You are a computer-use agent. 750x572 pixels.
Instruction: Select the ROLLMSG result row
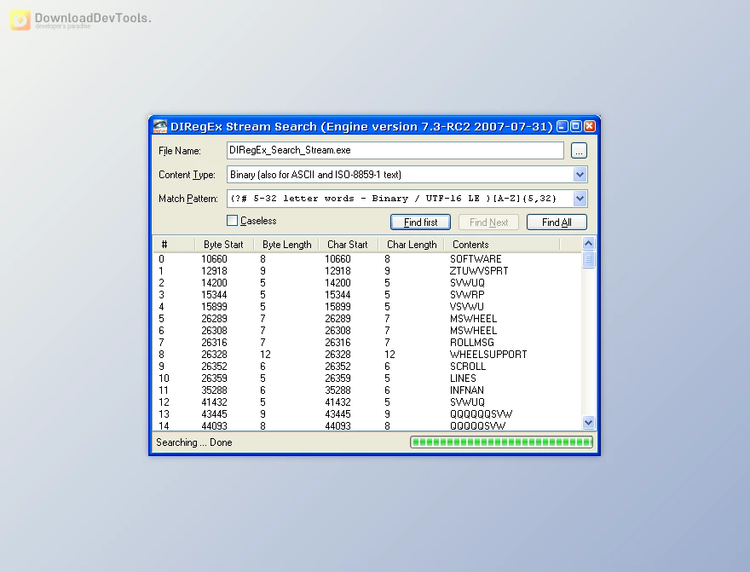pos(367,342)
